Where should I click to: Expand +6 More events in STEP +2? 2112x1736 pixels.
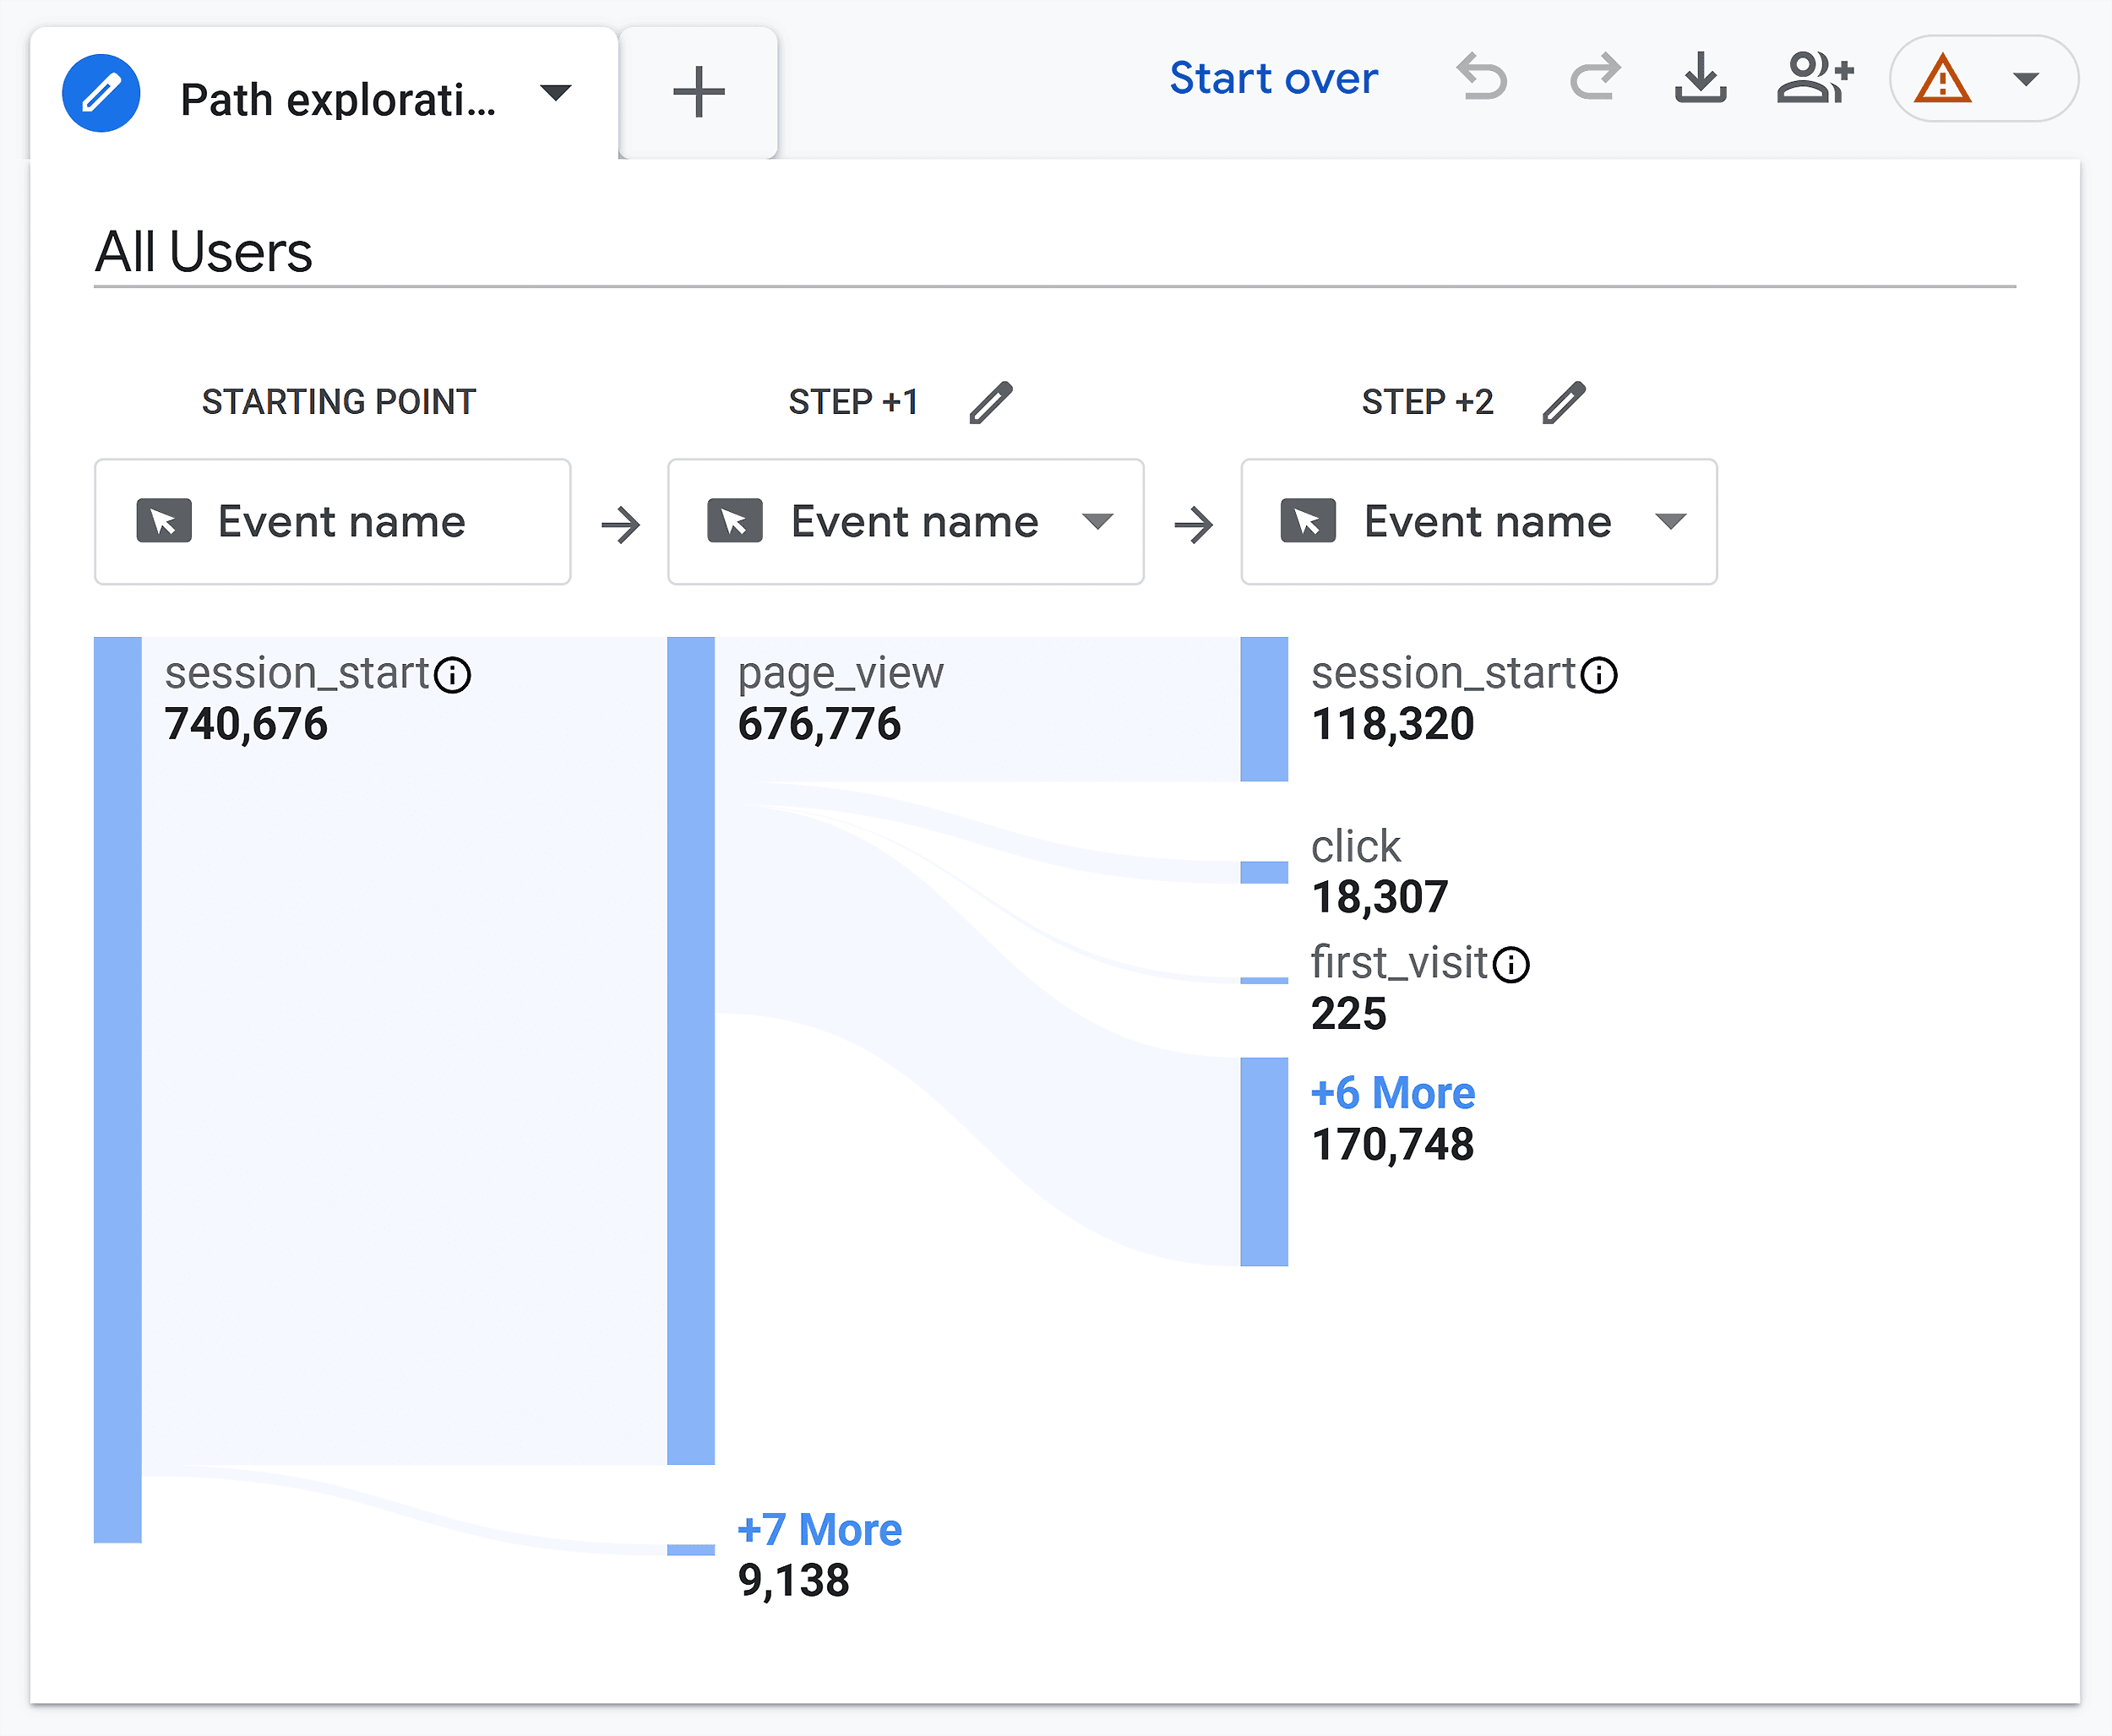(1393, 1093)
